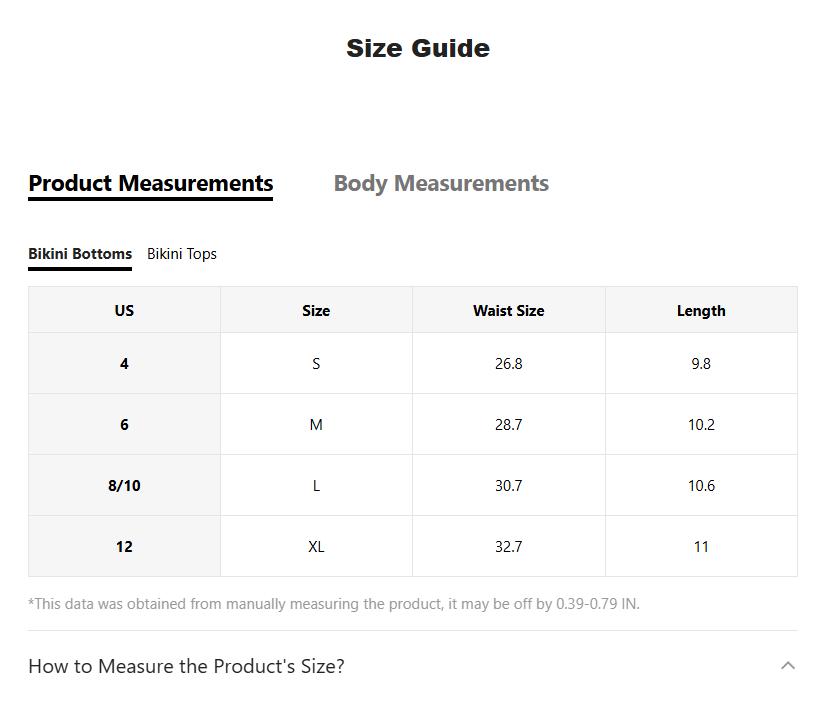830x718 pixels.
Task: Switch to Body Measurements tab
Action: point(441,184)
